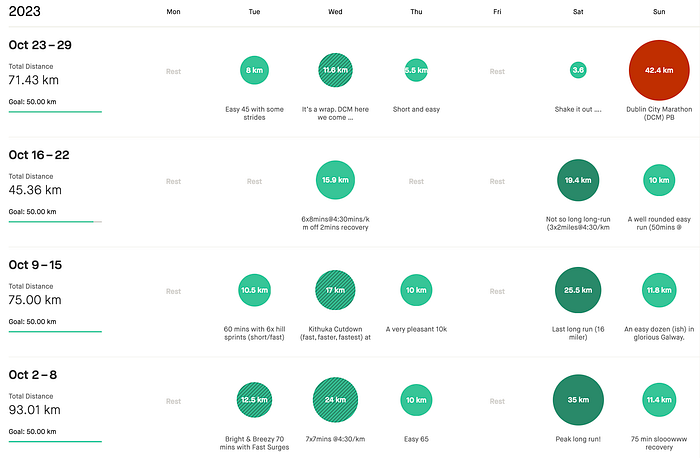The width and height of the screenshot is (700, 458).
Task: Click the 'A very pleasant 10k' activity title
Action: (416, 329)
